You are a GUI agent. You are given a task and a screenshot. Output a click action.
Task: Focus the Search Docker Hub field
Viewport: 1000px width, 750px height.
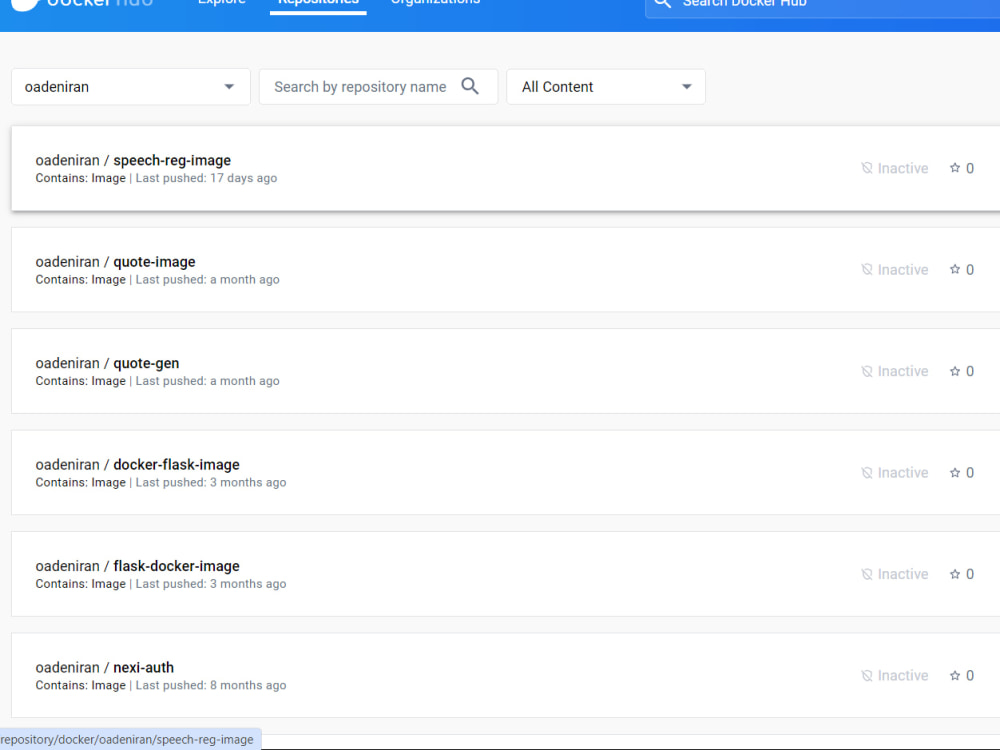[x=823, y=6]
